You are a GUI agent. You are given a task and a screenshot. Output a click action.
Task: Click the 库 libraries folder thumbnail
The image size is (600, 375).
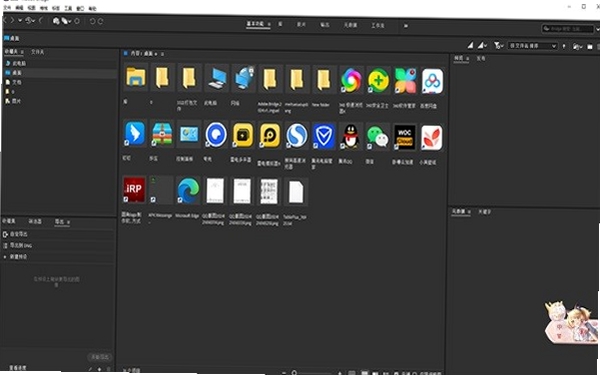(136, 77)
